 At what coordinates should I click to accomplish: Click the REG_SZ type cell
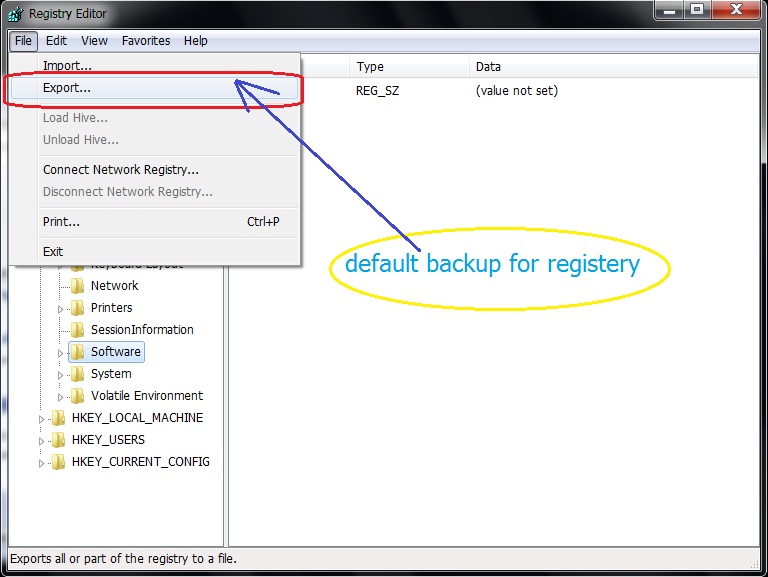[x=377, y=91]
